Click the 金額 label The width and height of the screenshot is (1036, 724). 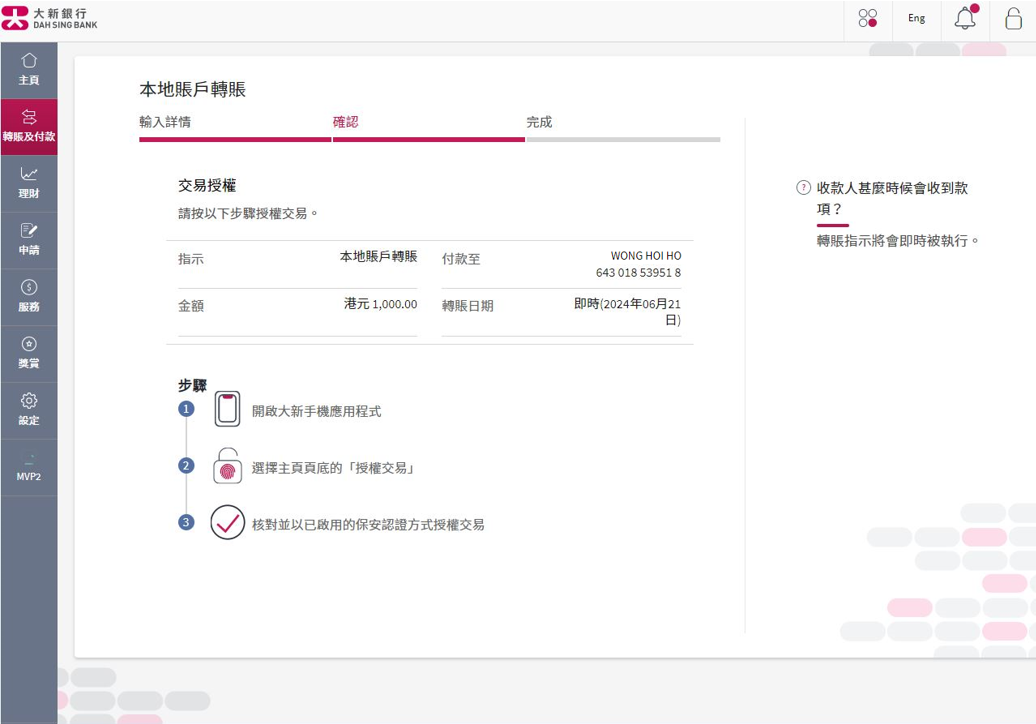pos(191,306)
